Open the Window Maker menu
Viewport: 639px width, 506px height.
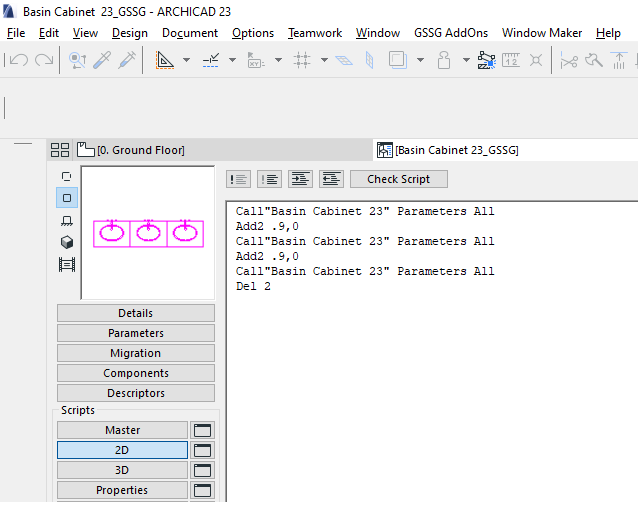pos(542,33)
